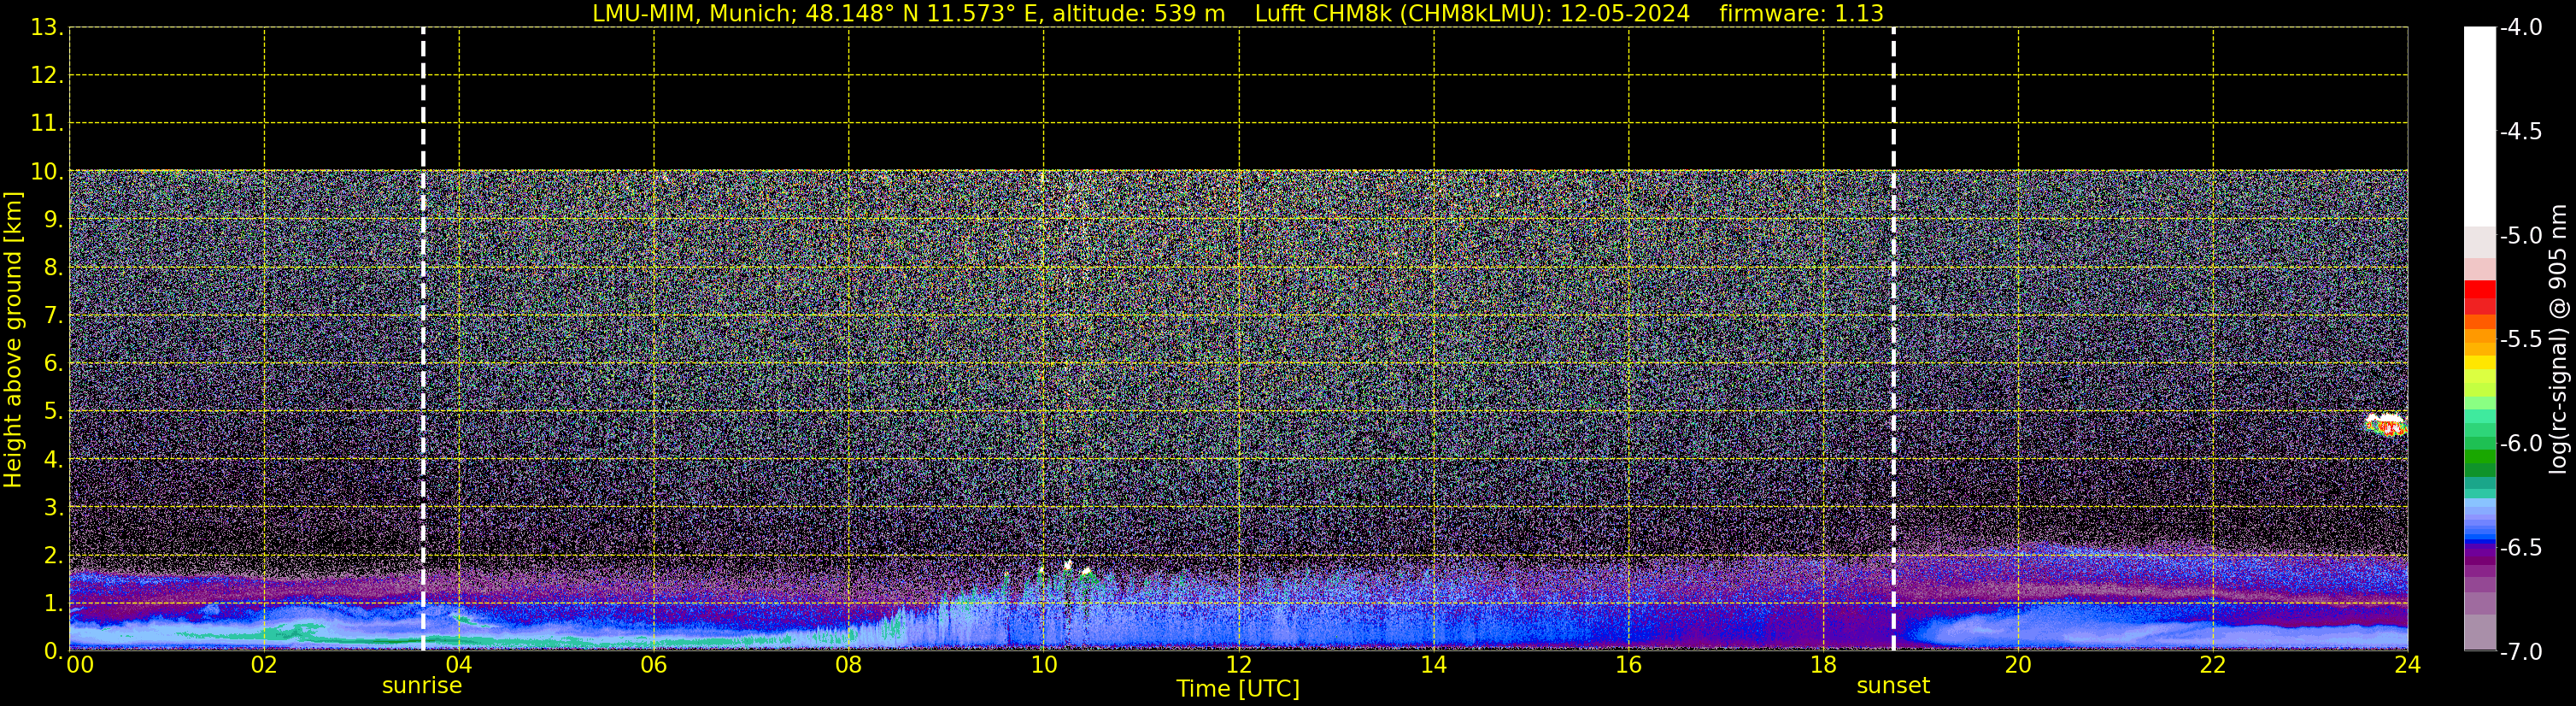The height and width of the screenshot is (706, 2576).
Task: Click the height axis tick label "4"
Action: [52, 459]
